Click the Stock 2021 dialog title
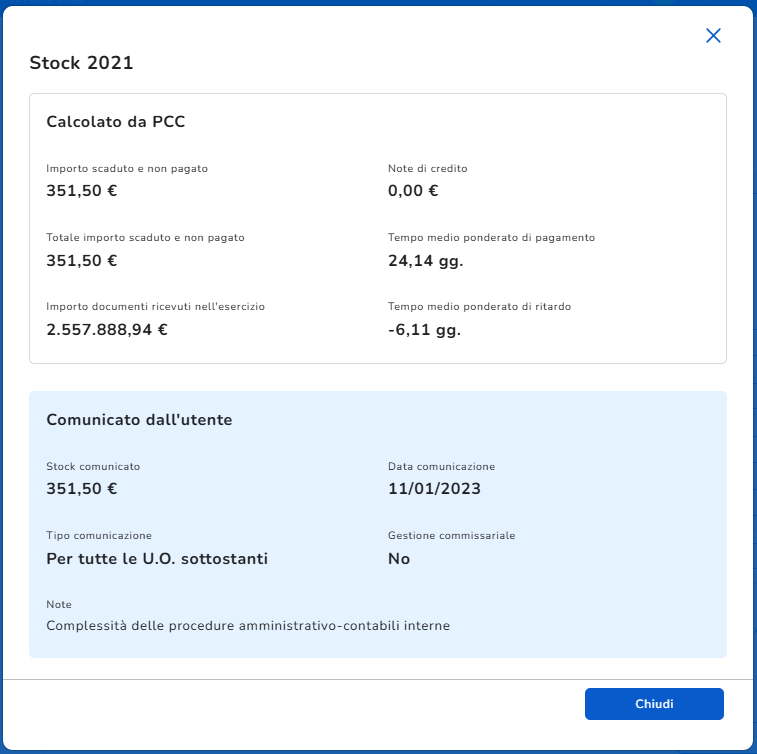The width and height of the screenshot is (757, 754). point(82,63)
